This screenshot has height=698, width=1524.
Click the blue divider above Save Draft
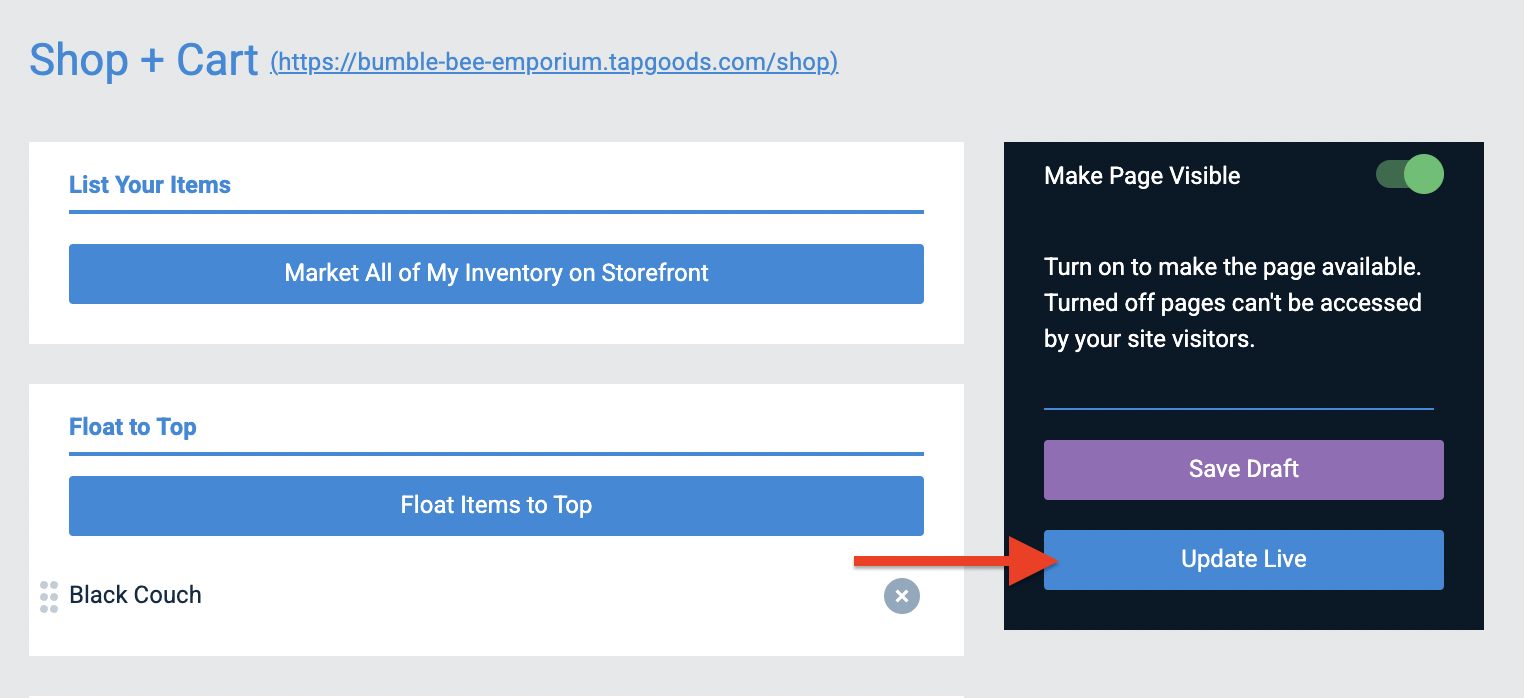coord(1239,408)
